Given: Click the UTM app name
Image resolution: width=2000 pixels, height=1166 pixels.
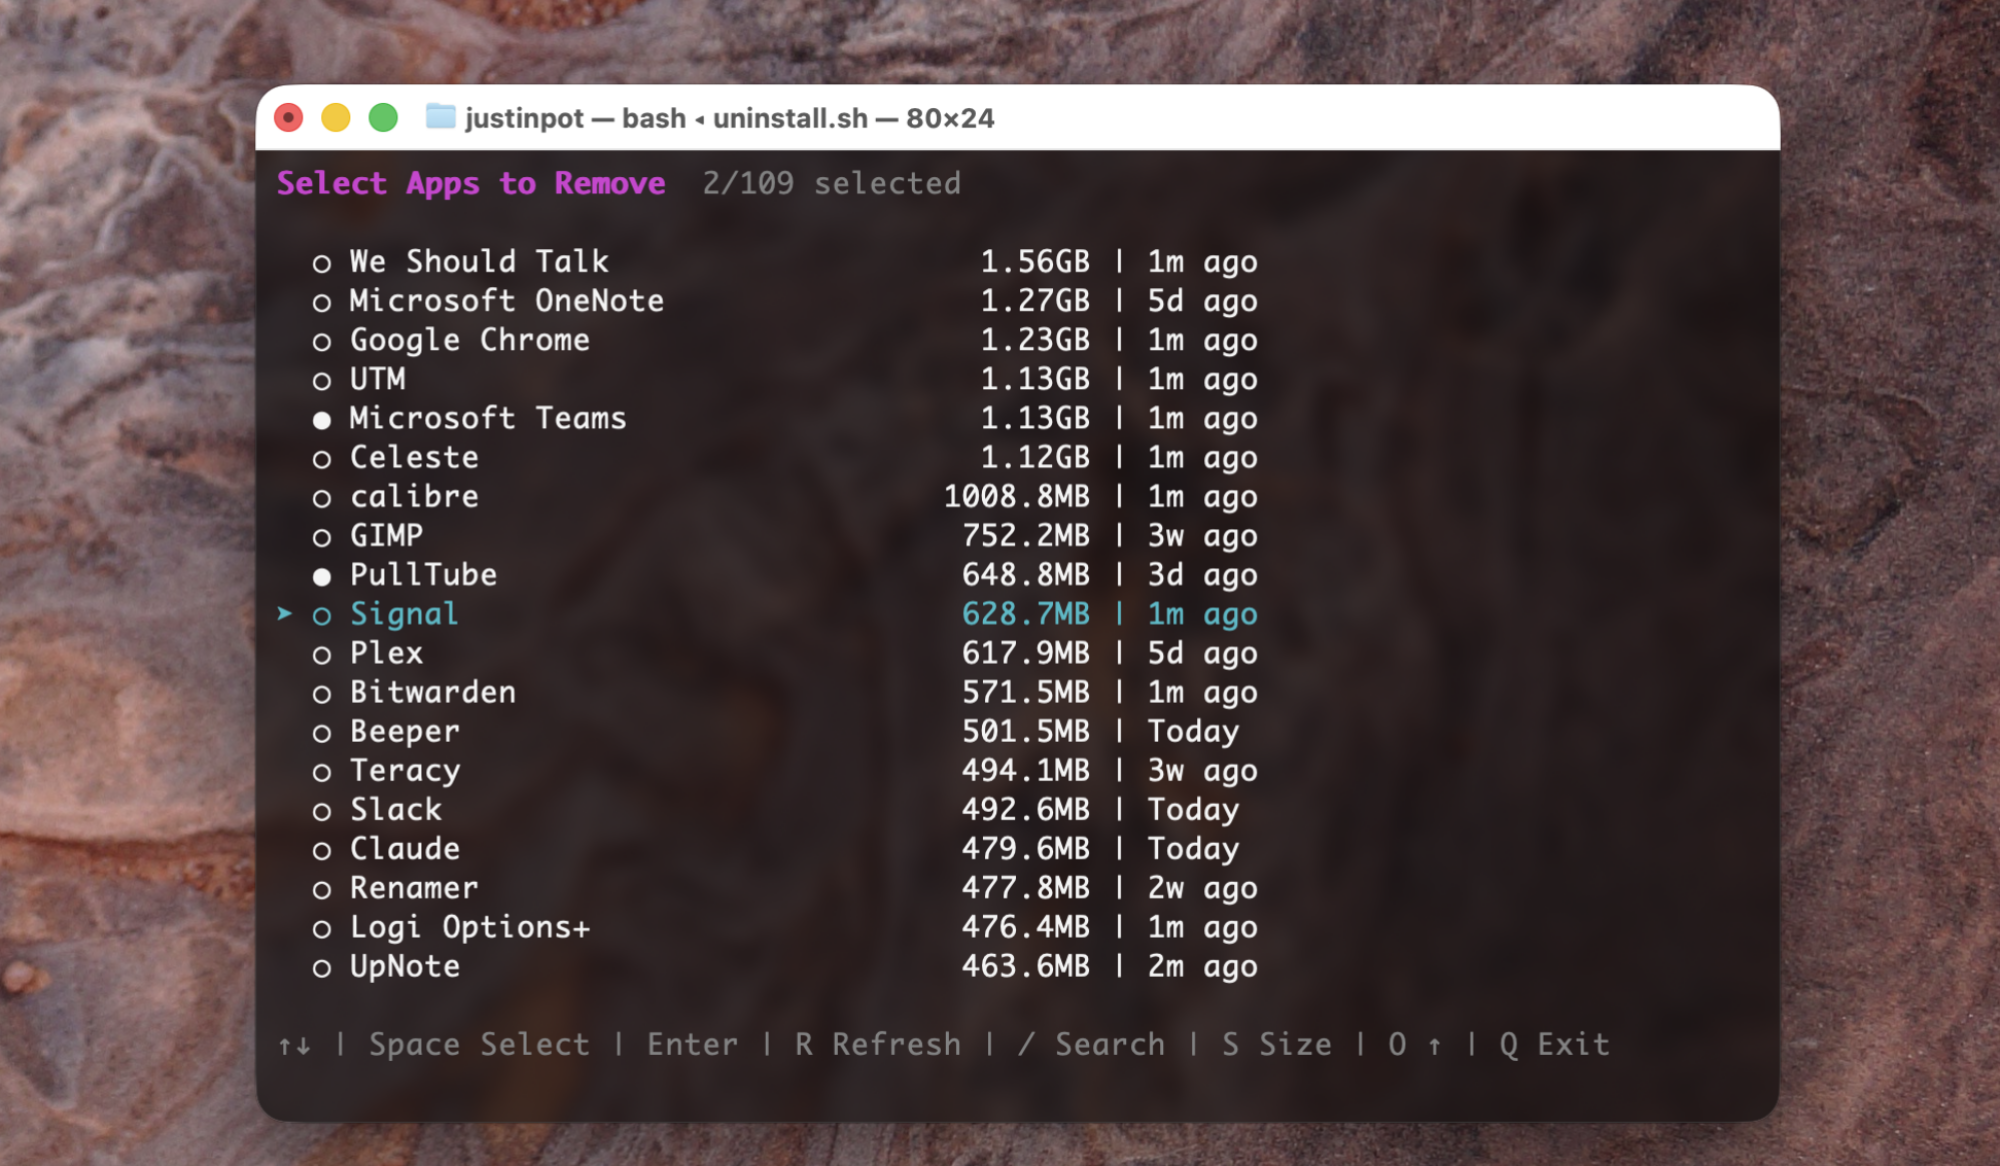Looking at the screenshot, I should (x=377, y=379).
